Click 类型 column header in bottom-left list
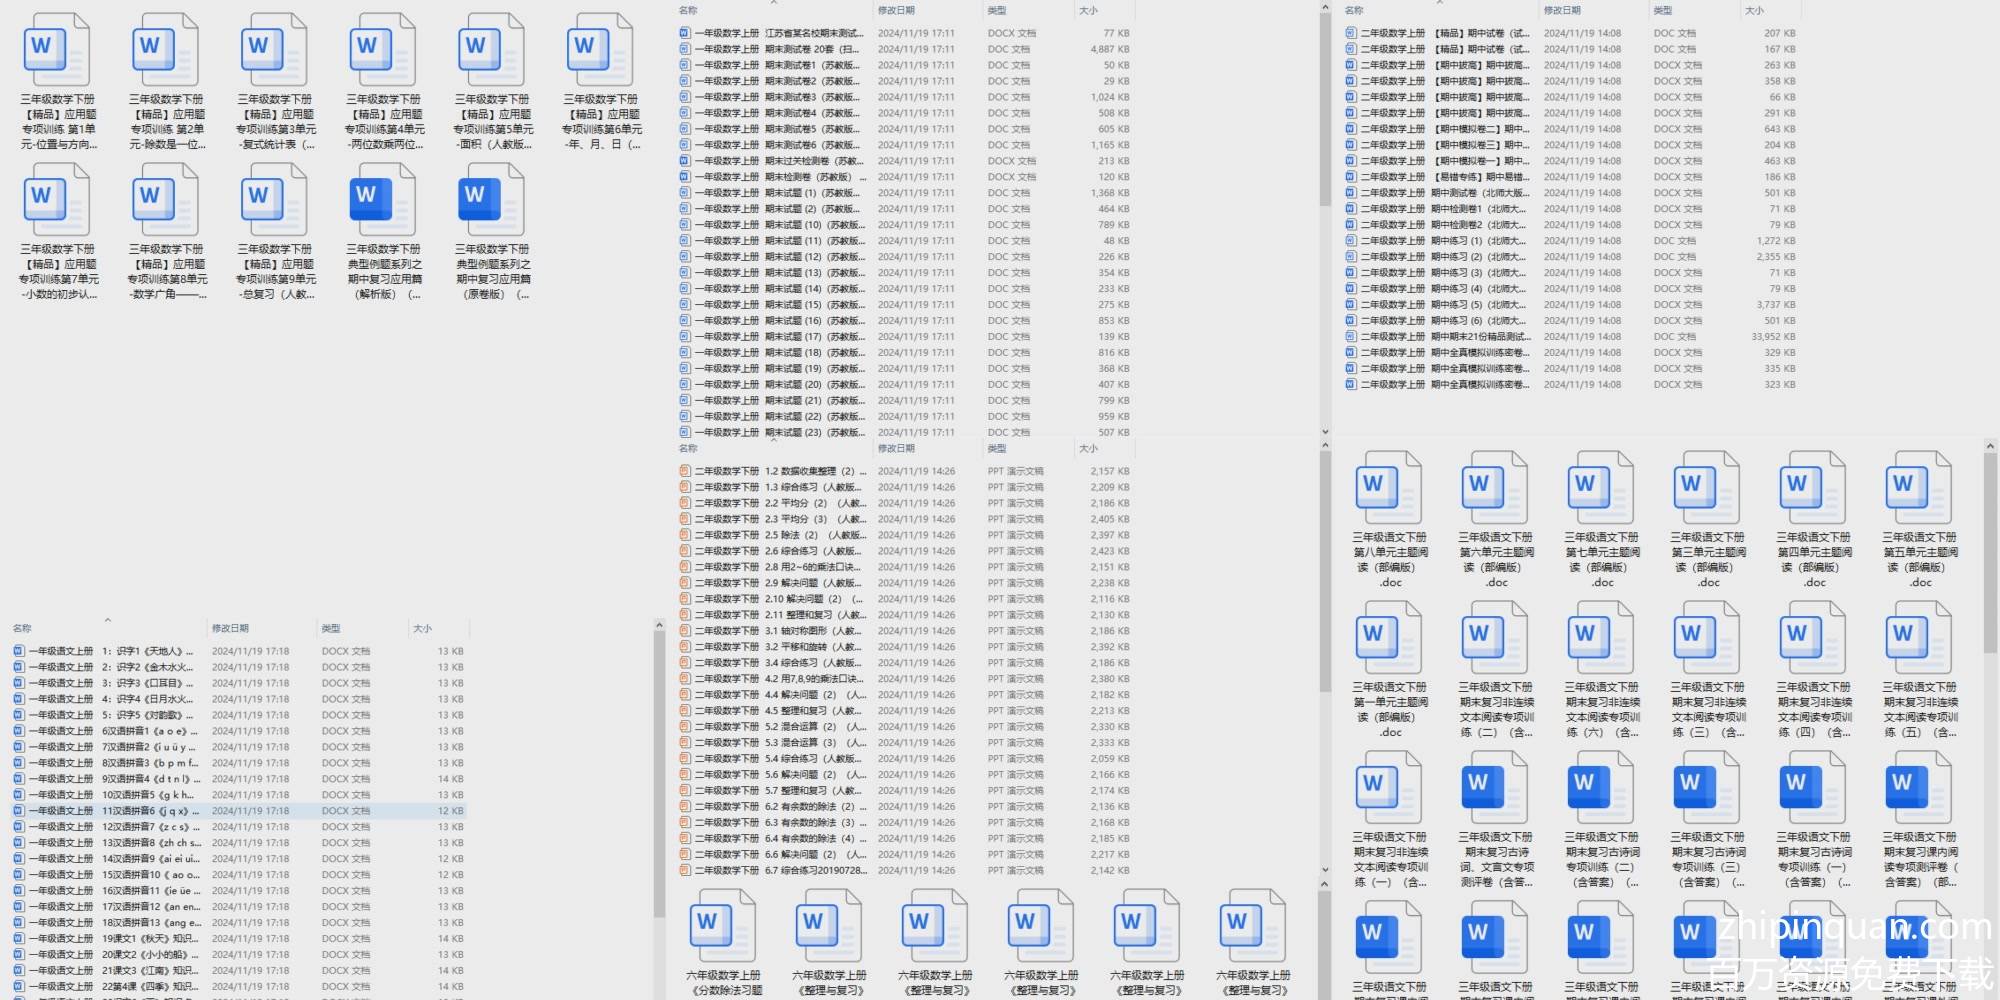2000x1000 pixels. point(331,628)
